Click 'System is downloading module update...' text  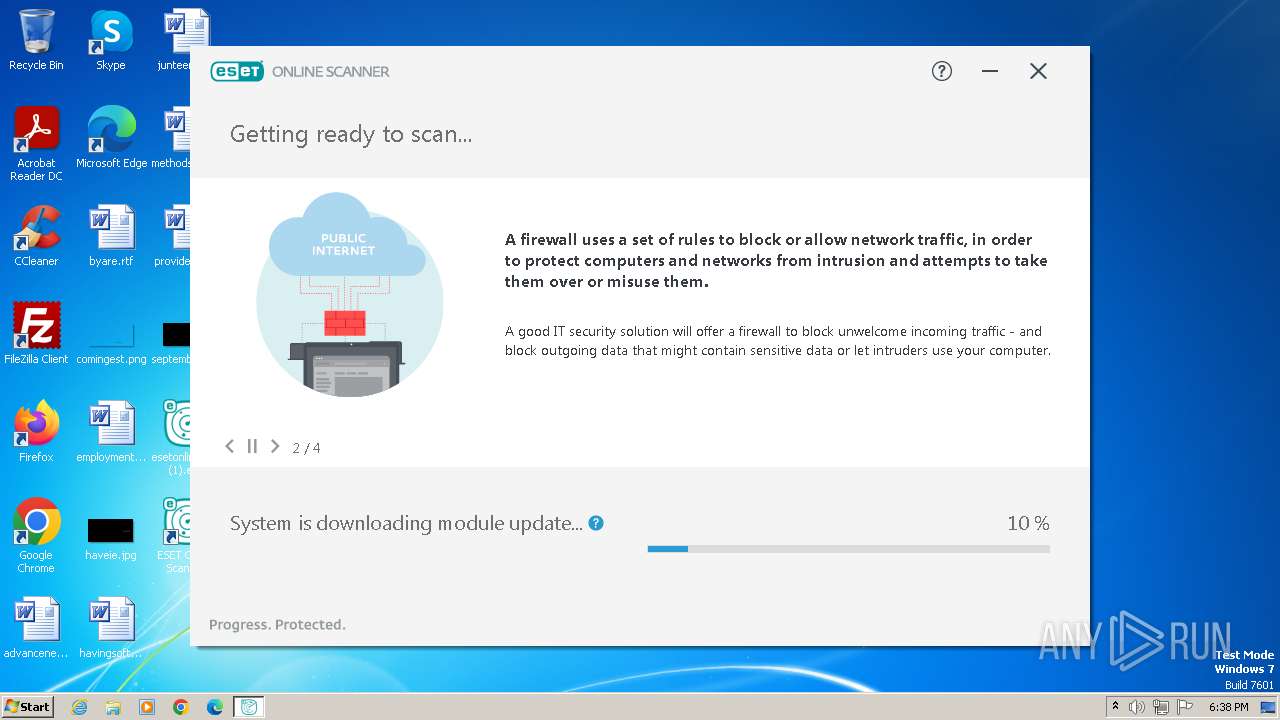point(406,523)
